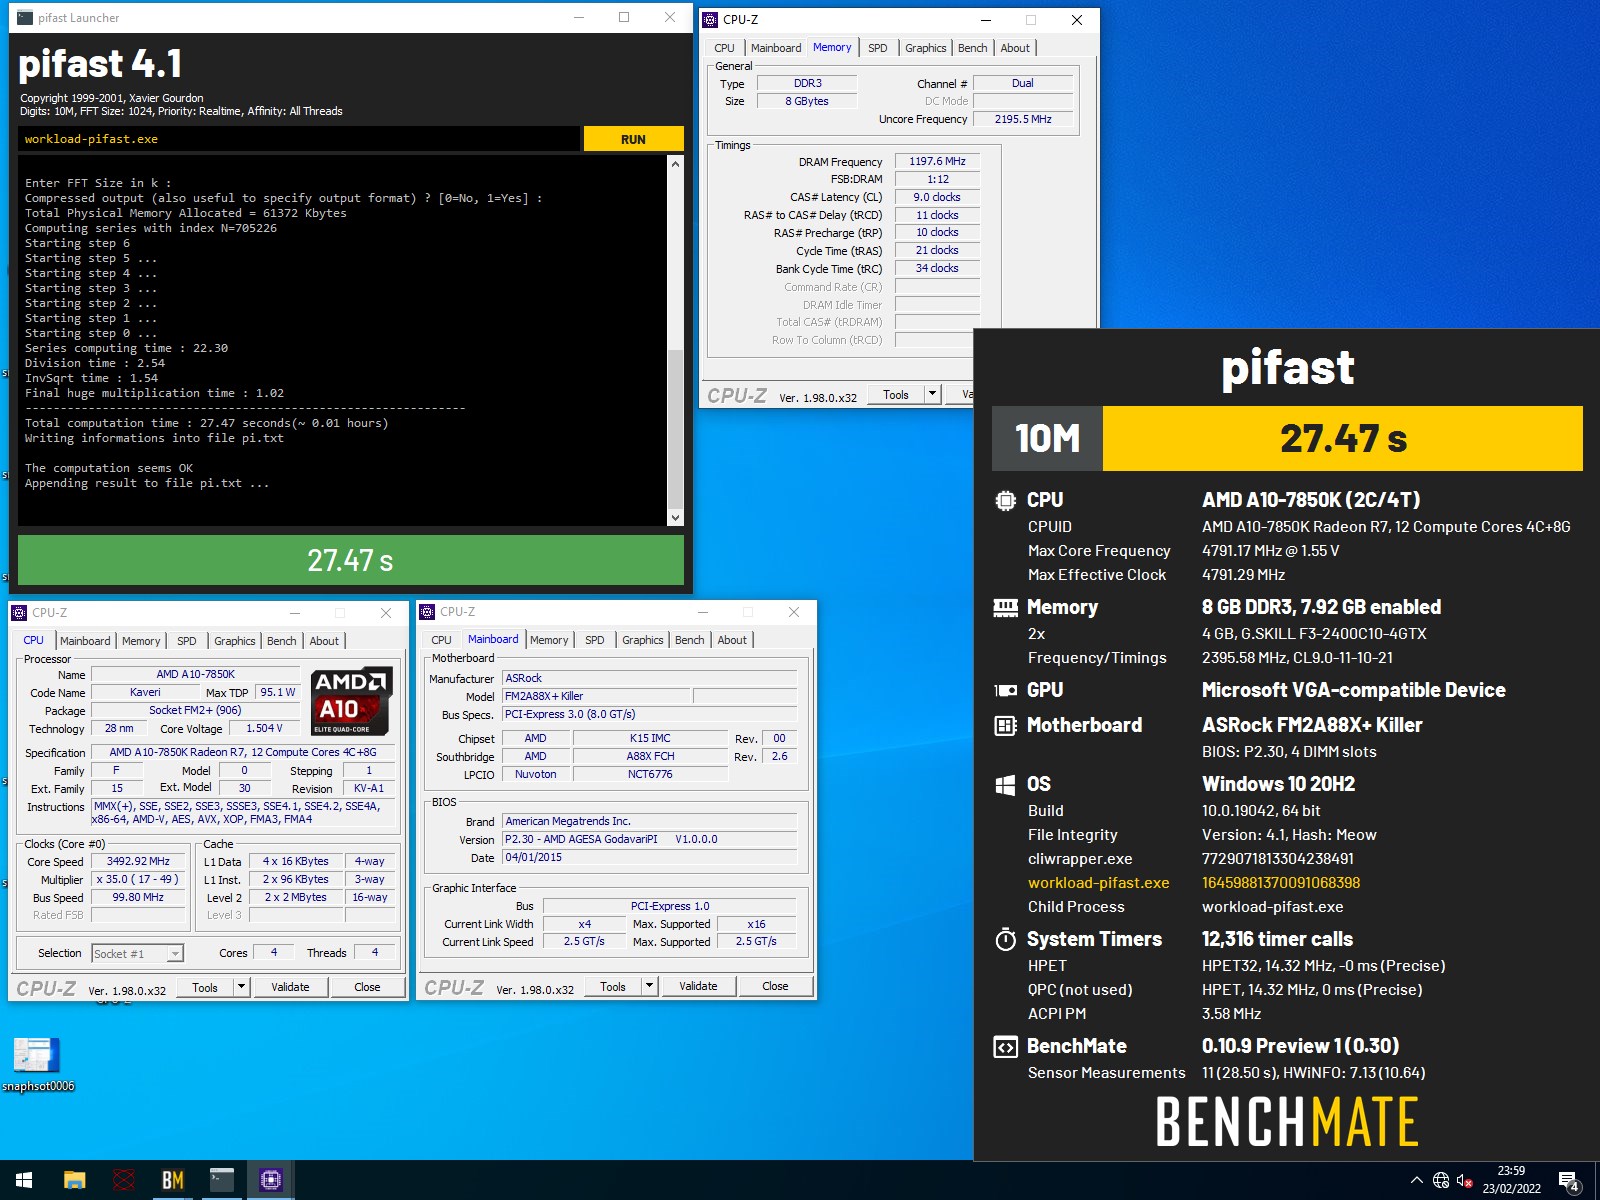Open Memory tab in bottom-left CPU-Z window
The image size is (1600, 1200).
coord(141,641)
